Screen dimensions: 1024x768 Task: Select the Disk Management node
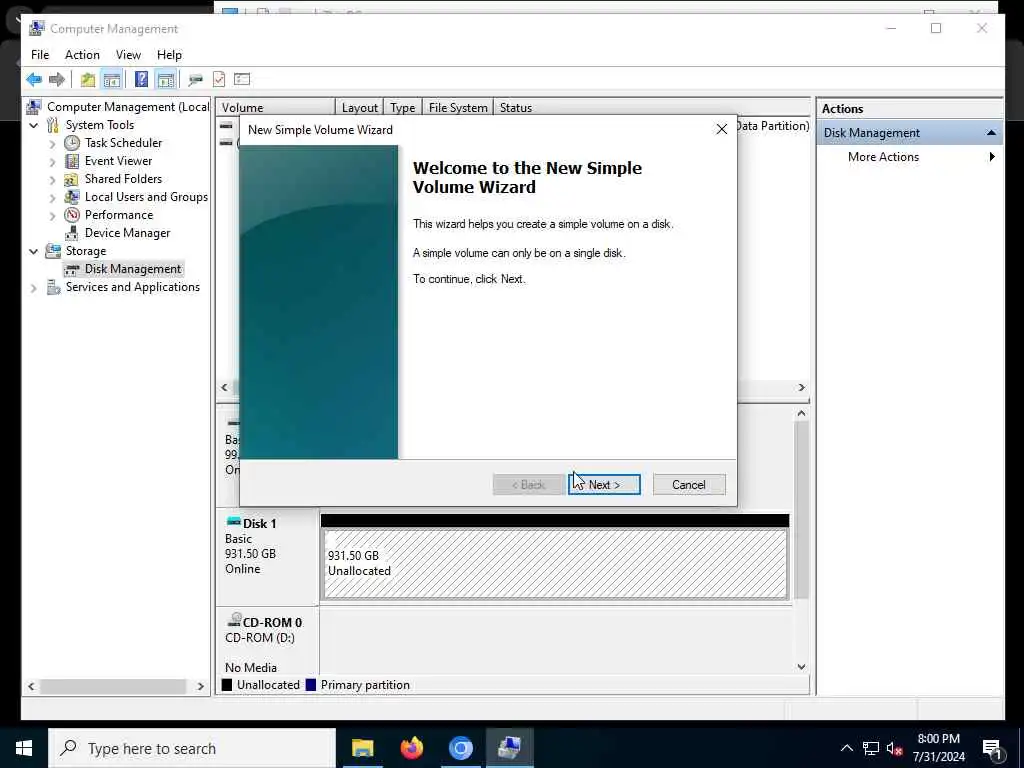[133, 269]
